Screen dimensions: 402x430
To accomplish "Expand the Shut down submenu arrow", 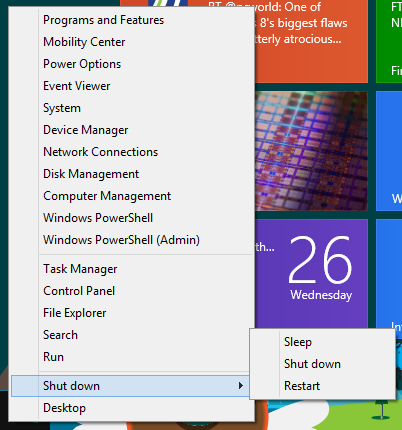I will (241, 386).
